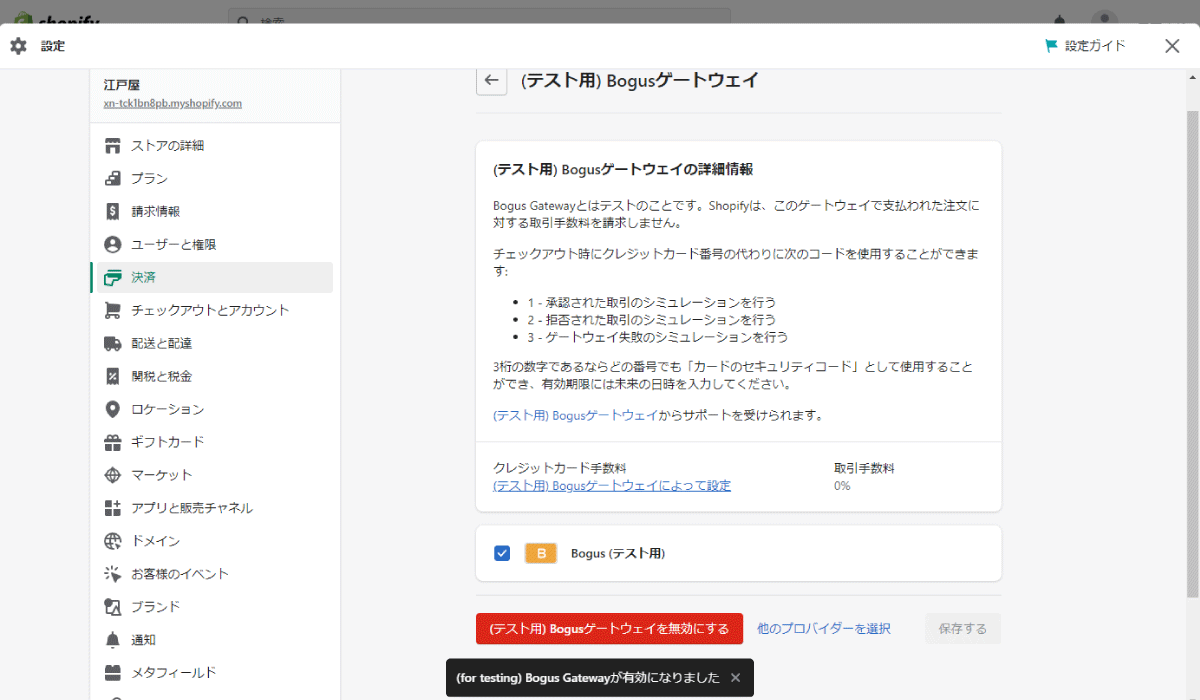
Task: Click the top bar notification bell
Action: pyautogui.click(x=1060, y=19)
